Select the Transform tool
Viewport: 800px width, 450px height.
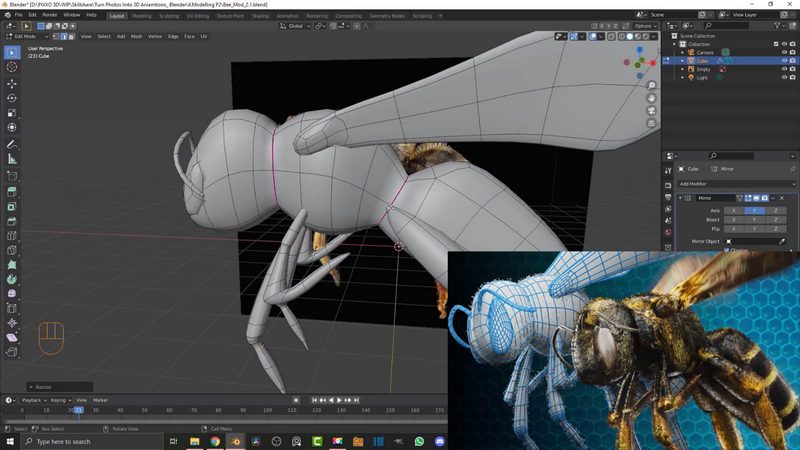[x=12, y=128]
